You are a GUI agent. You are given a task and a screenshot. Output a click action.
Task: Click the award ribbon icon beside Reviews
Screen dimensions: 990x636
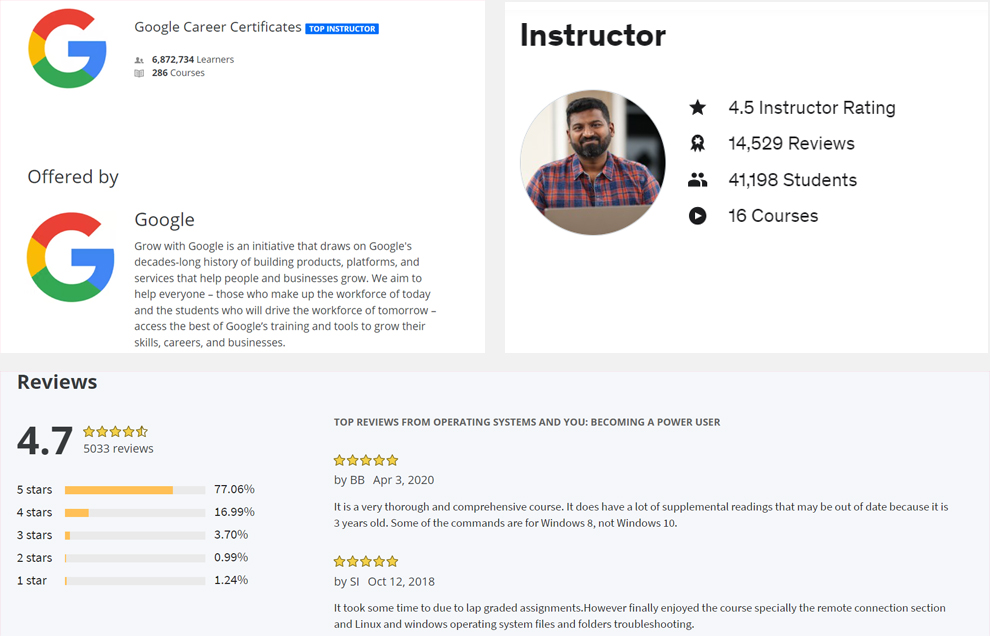click(698, 143)
